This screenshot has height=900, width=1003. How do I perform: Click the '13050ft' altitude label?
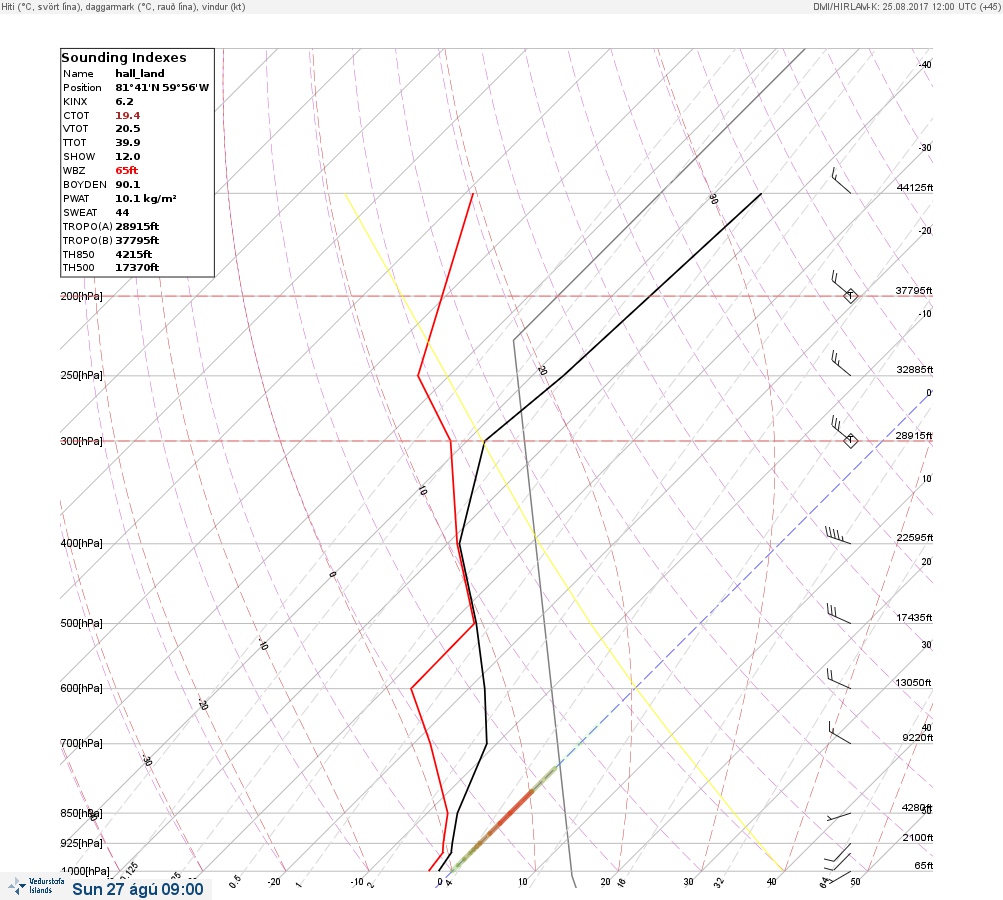coord(913,683)
